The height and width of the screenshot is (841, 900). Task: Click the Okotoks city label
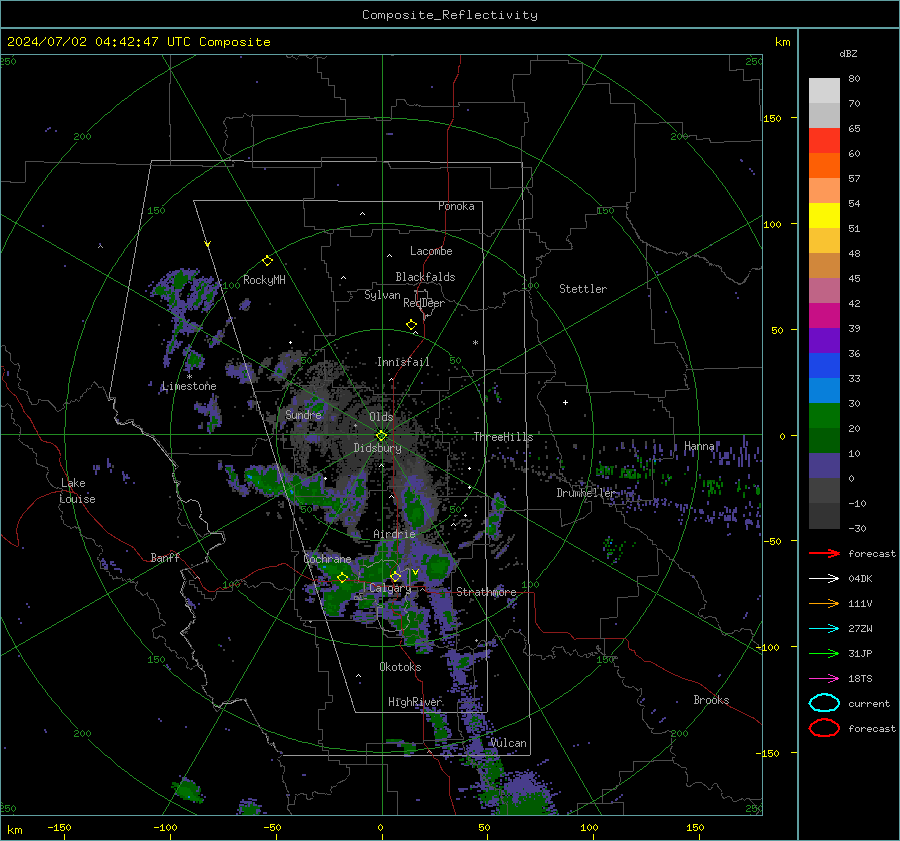(400, 667)
